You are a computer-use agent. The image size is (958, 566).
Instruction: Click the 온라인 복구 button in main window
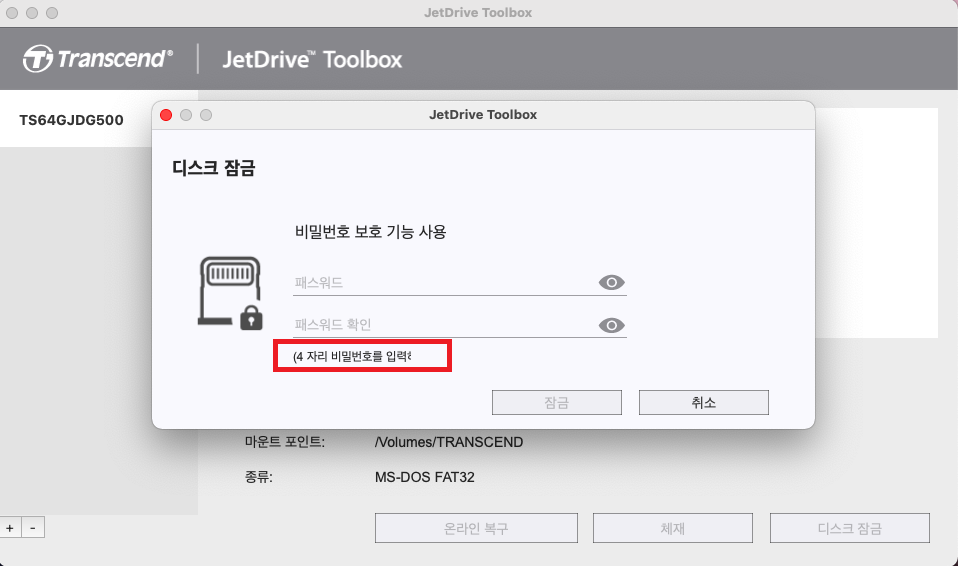pos(476,528)
